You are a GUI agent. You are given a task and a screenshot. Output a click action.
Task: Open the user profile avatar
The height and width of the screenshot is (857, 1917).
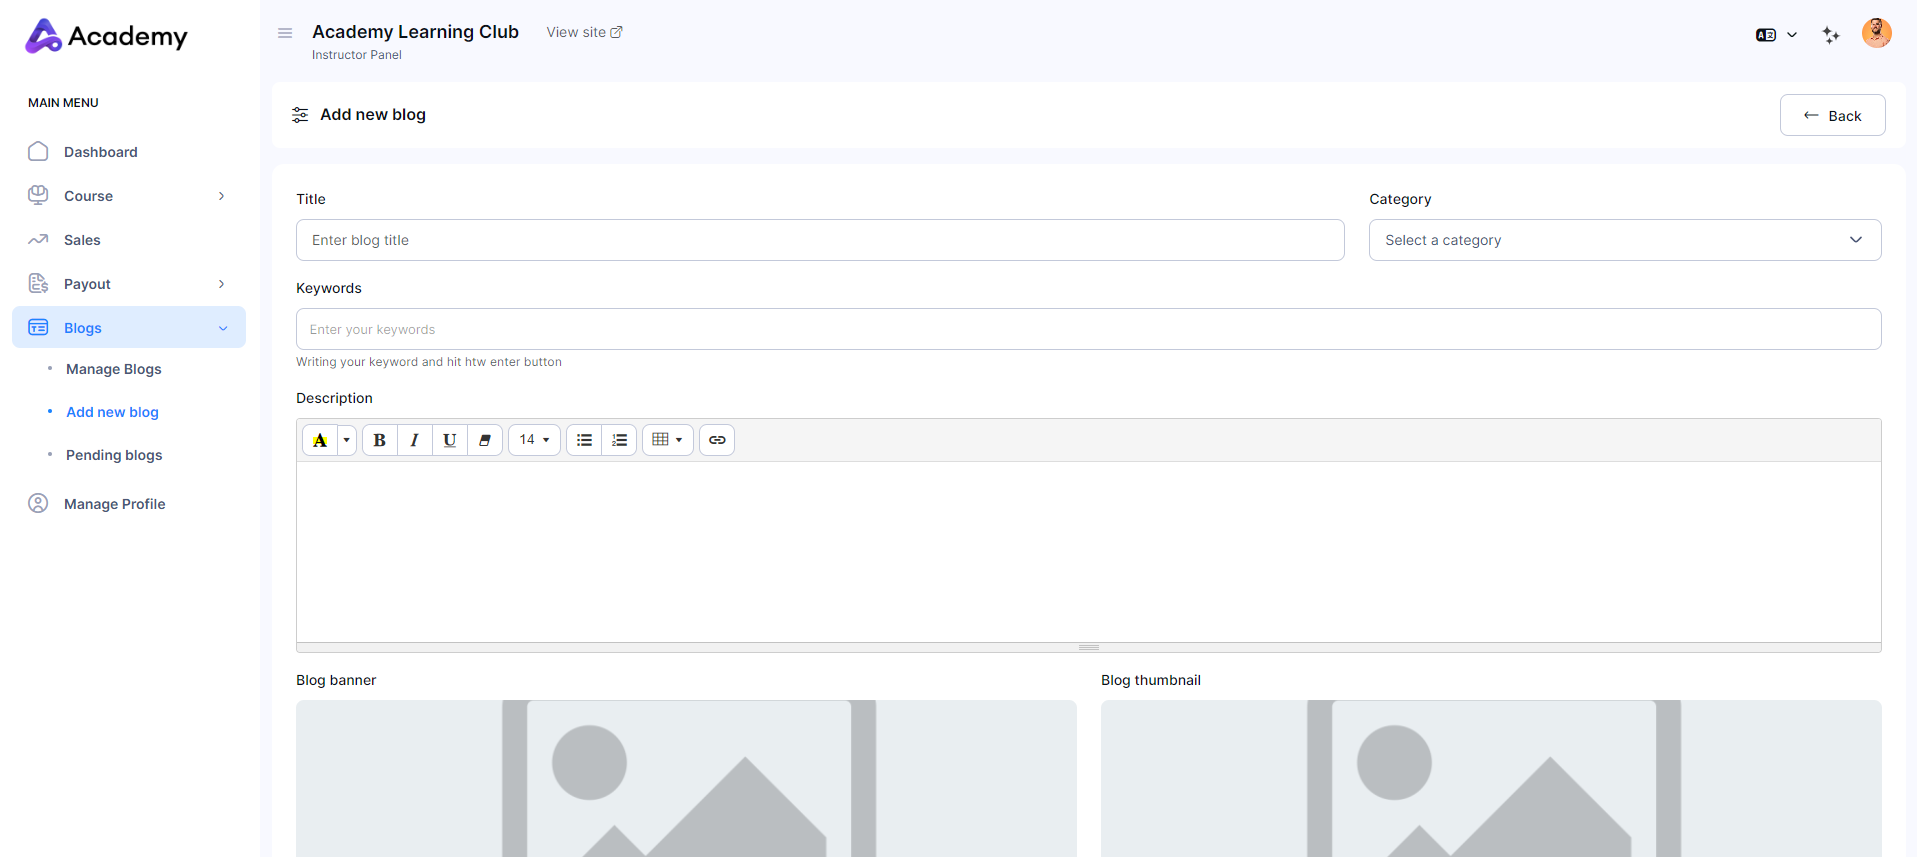pyautogui.click(x=1876, y=33)
